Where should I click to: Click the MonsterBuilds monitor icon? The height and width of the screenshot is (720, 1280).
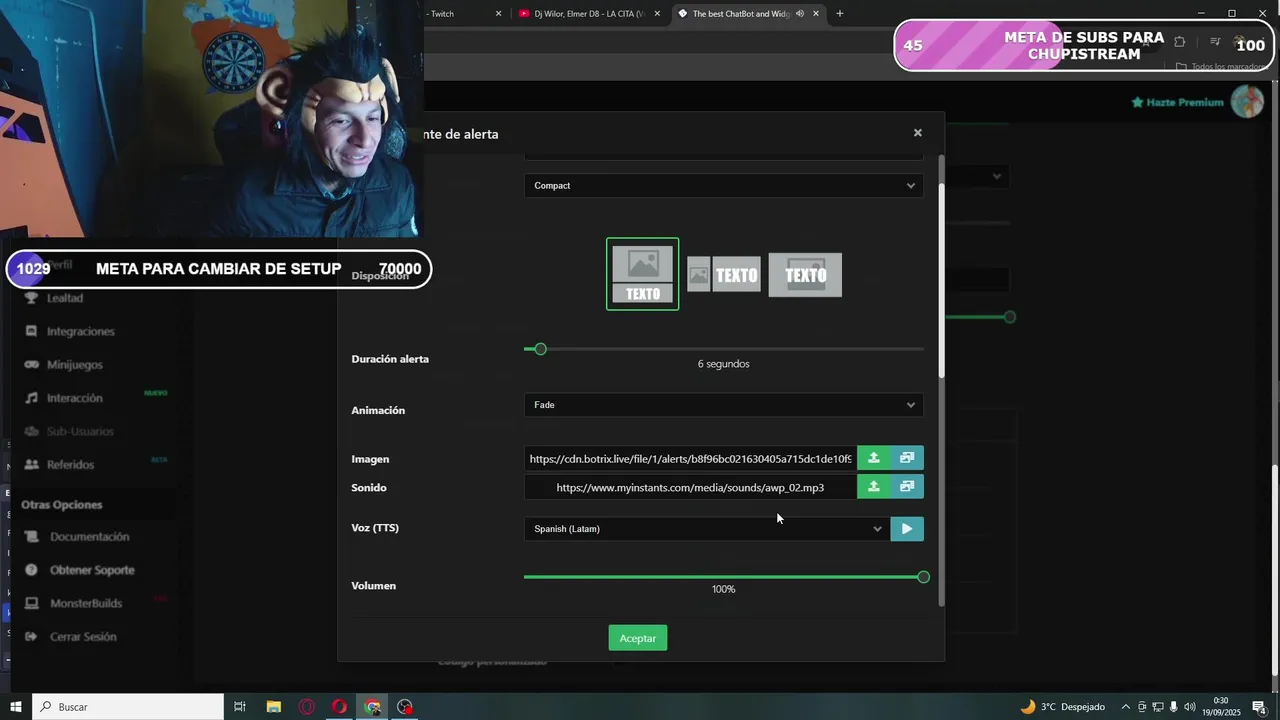(x=31, y=603)
